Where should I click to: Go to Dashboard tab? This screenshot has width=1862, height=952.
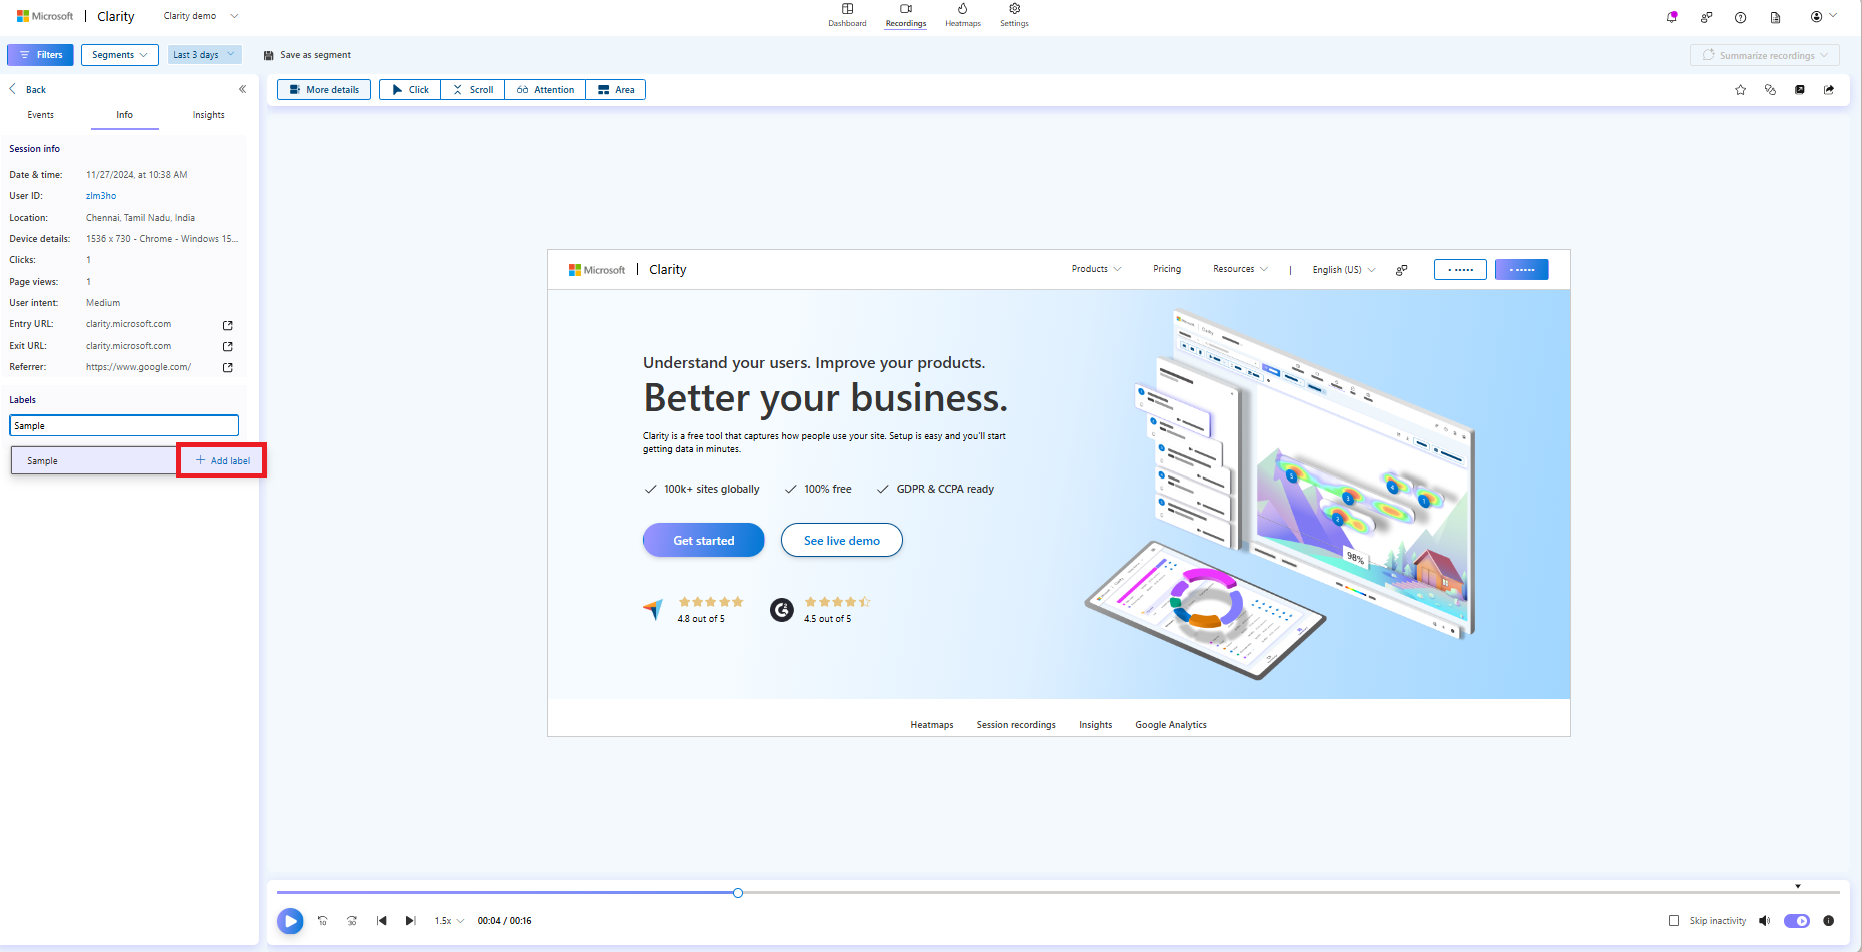click(x=847, y=15)
